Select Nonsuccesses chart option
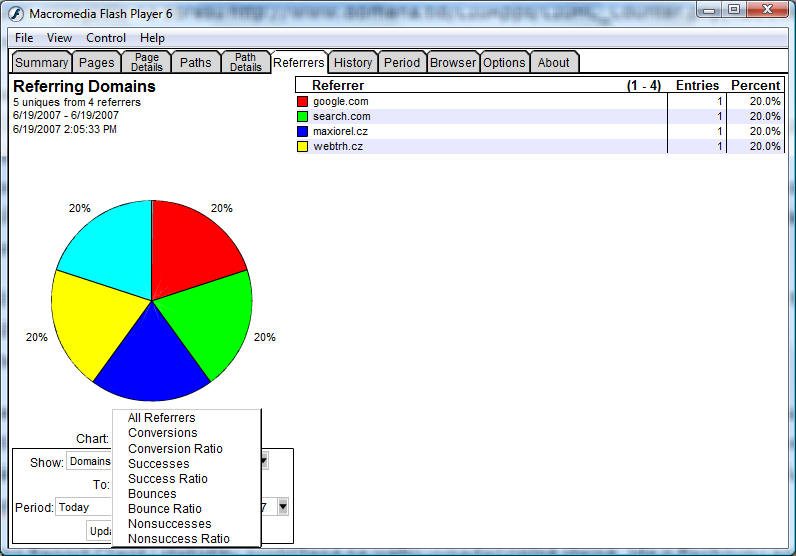The image size is (796, 556). click(x=170, y=524)
